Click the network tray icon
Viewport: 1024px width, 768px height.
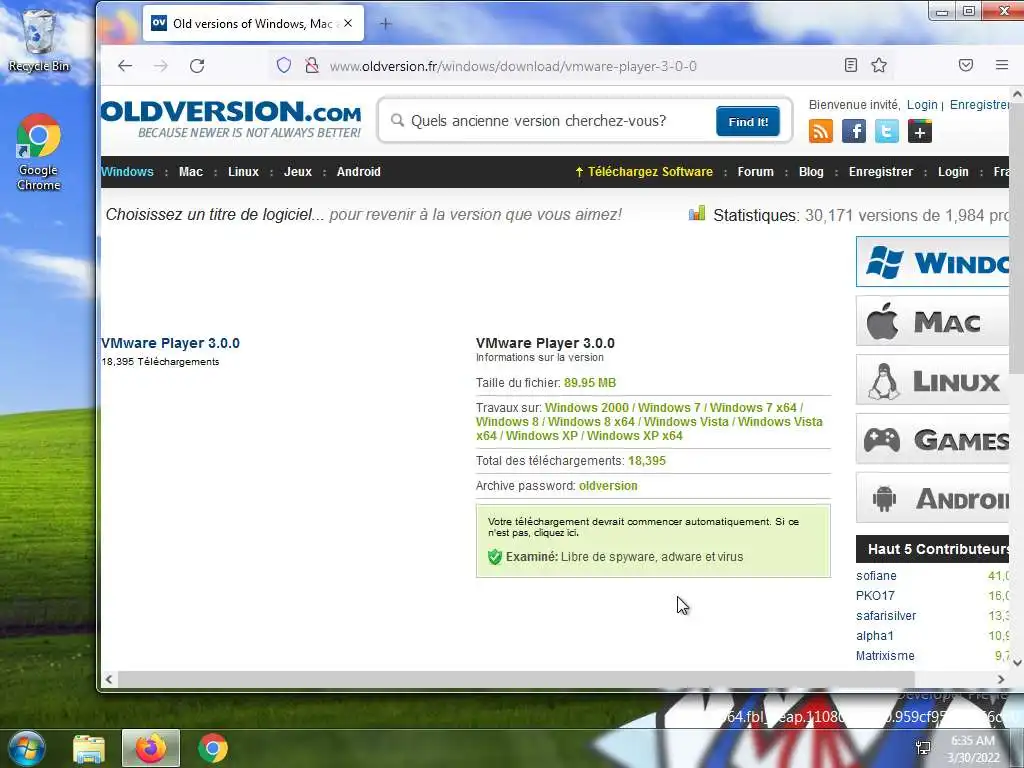click(923, 748)
